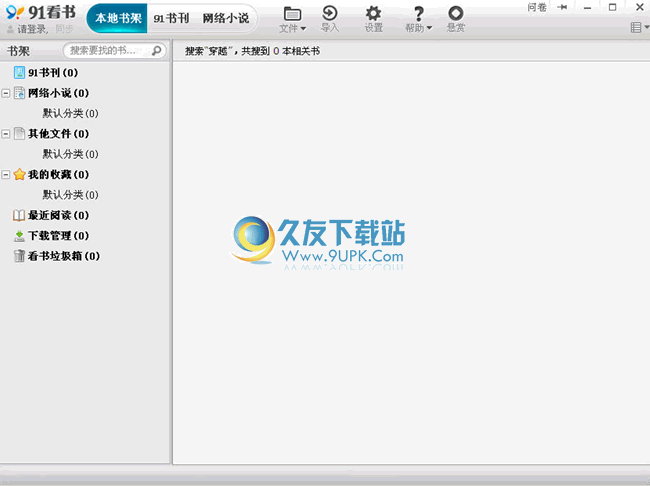Switch to the 网络小说 tab
This screenshot has height=486, width=650.
(226, 18)
